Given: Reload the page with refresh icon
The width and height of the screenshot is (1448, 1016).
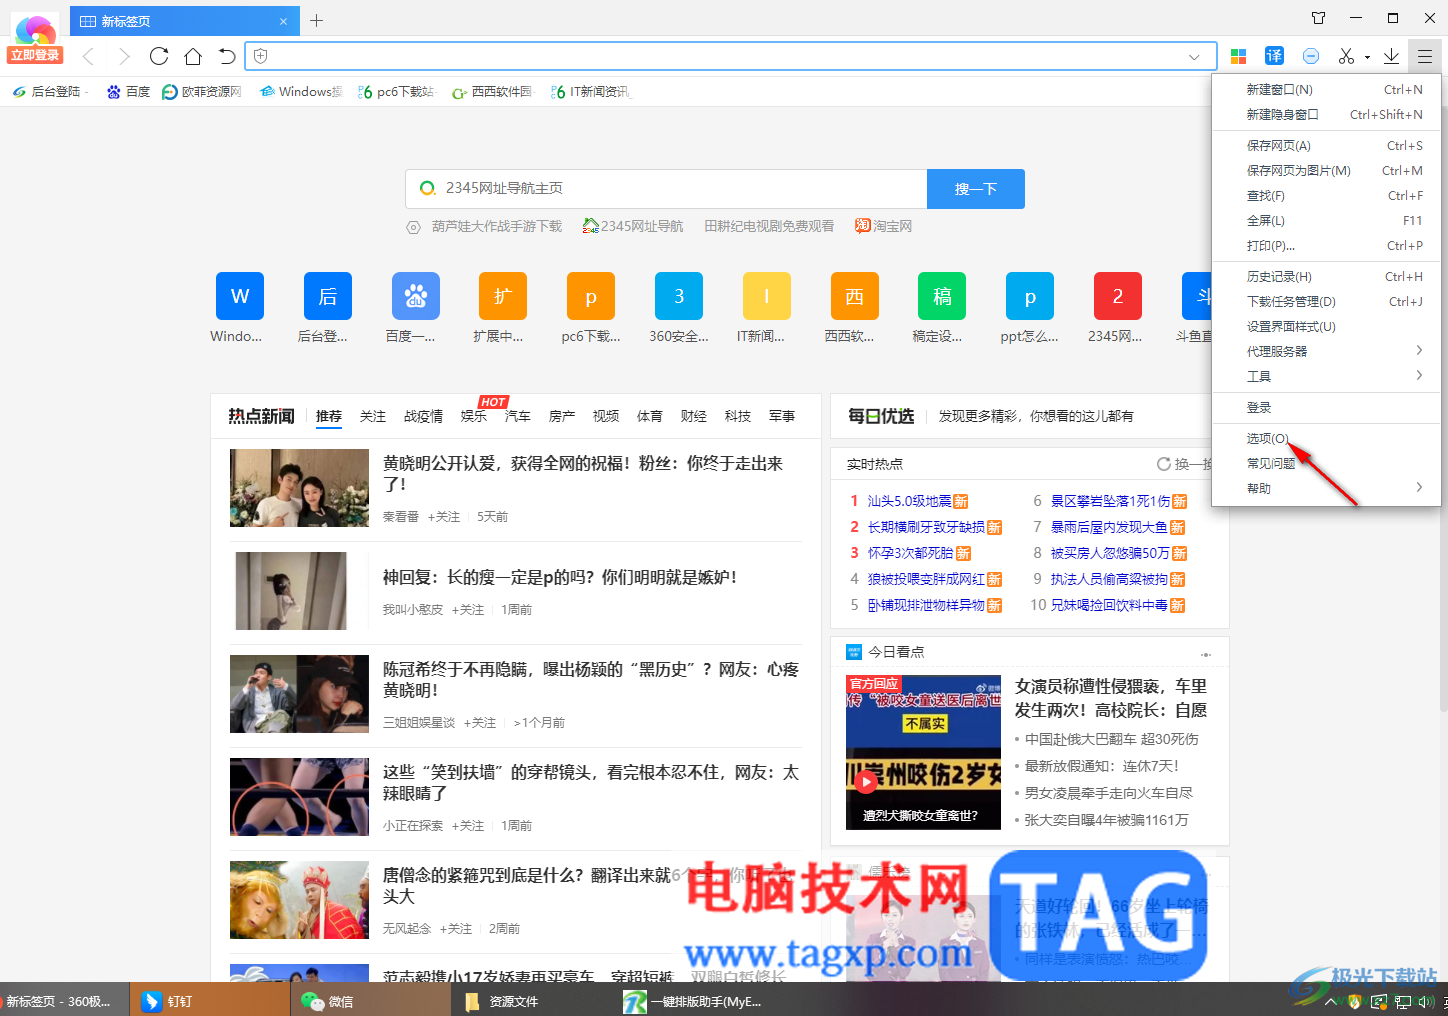Looking at the screenshot, I should 159,56.
